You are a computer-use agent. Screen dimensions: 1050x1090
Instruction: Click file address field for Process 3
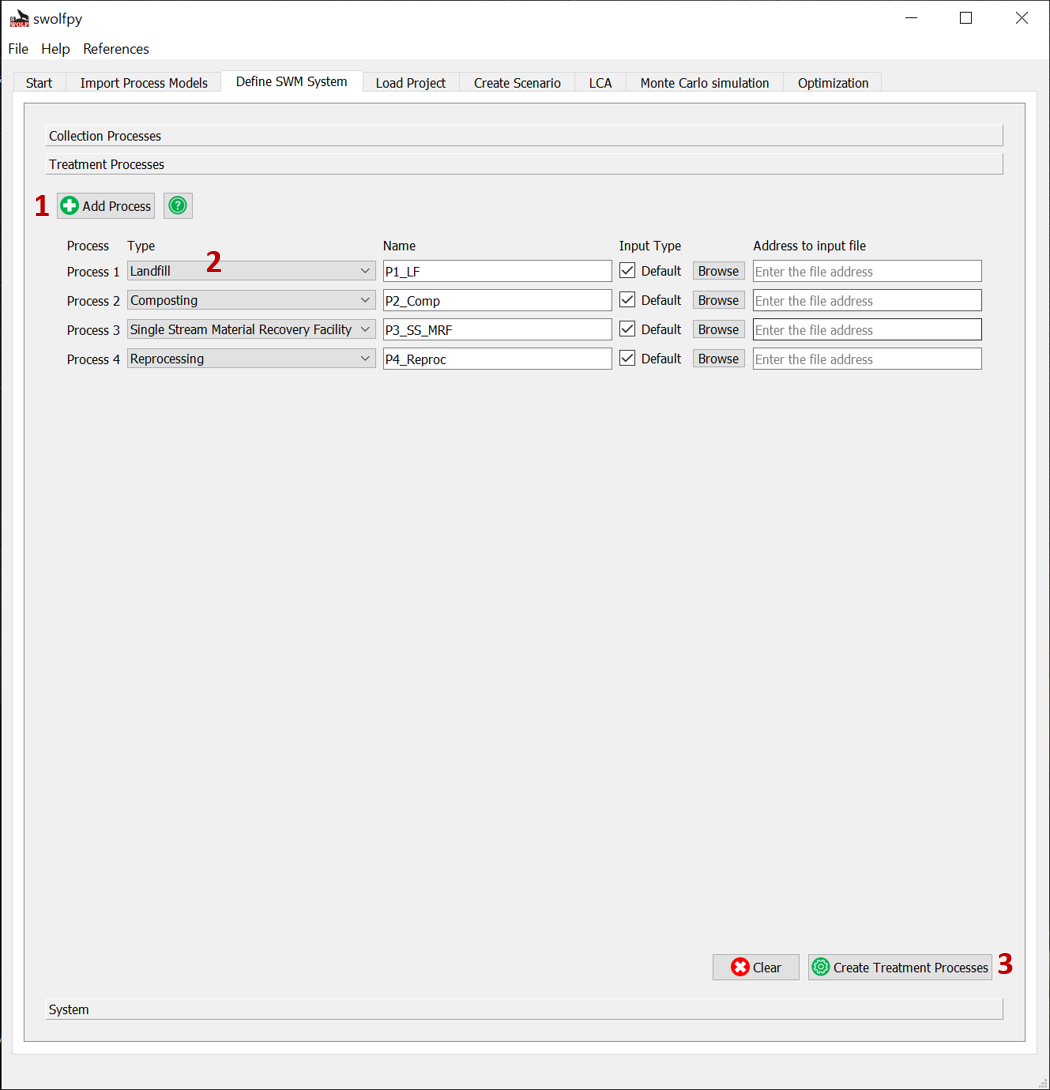point(867,330)
